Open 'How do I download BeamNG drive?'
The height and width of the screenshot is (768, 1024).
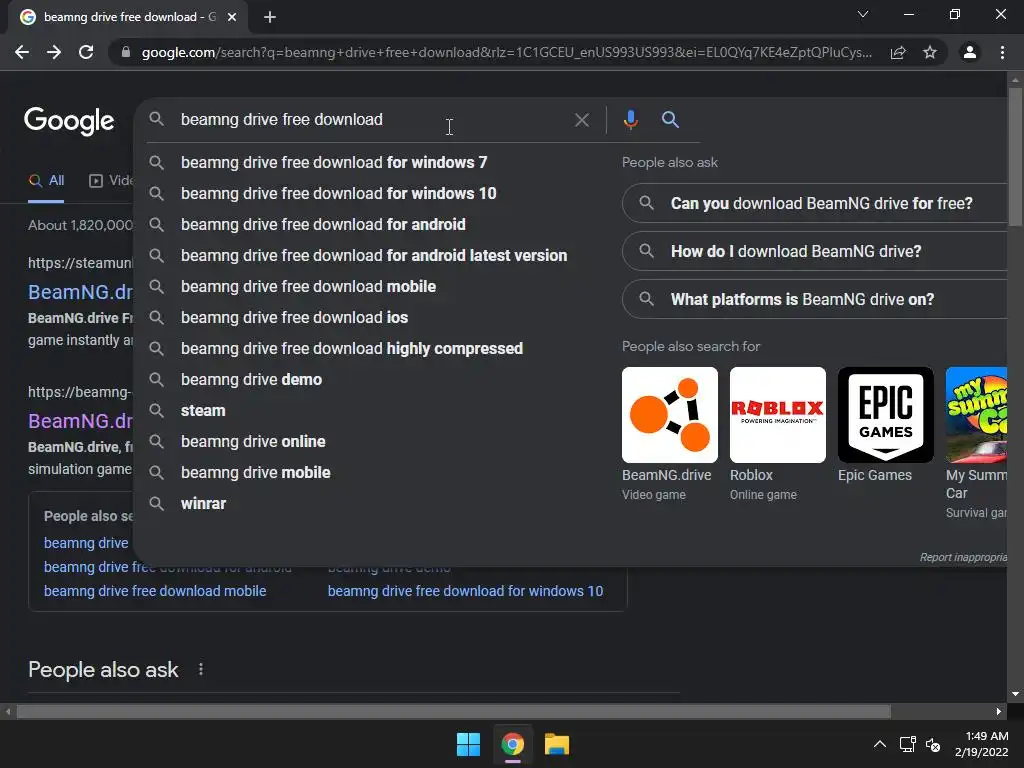(814, 251)
